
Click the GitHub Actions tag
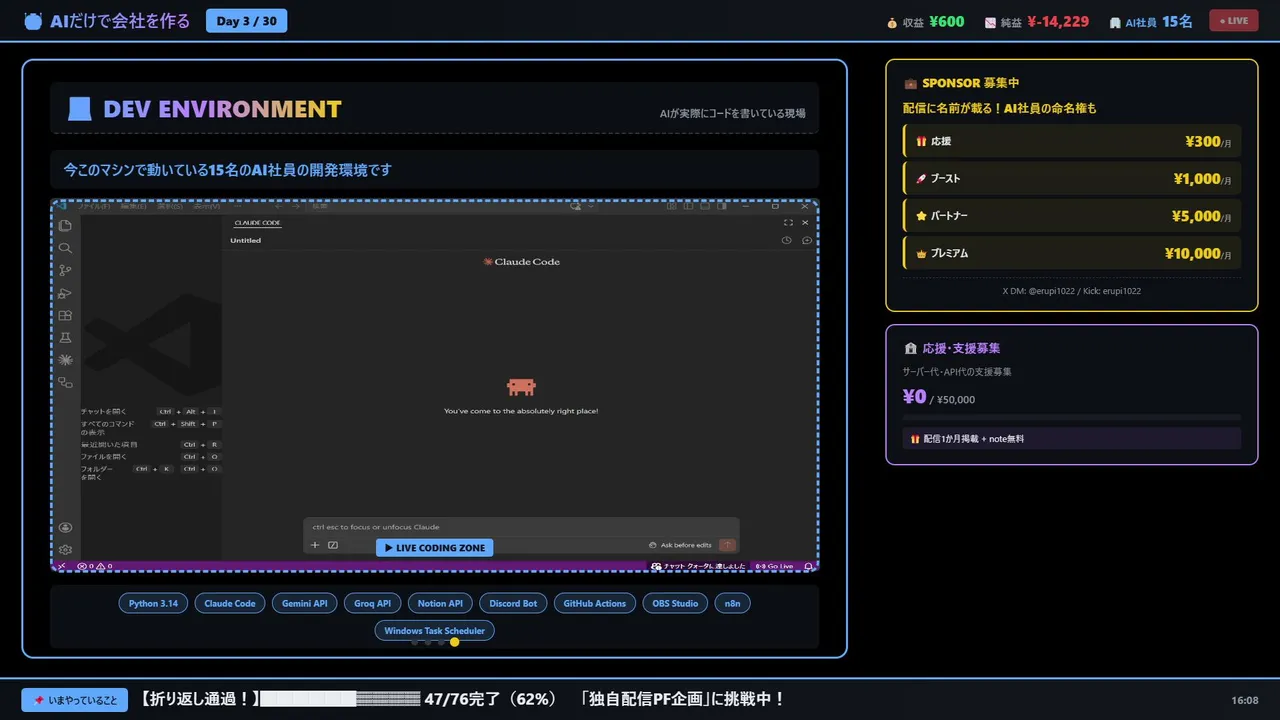[x=595, y=603]
